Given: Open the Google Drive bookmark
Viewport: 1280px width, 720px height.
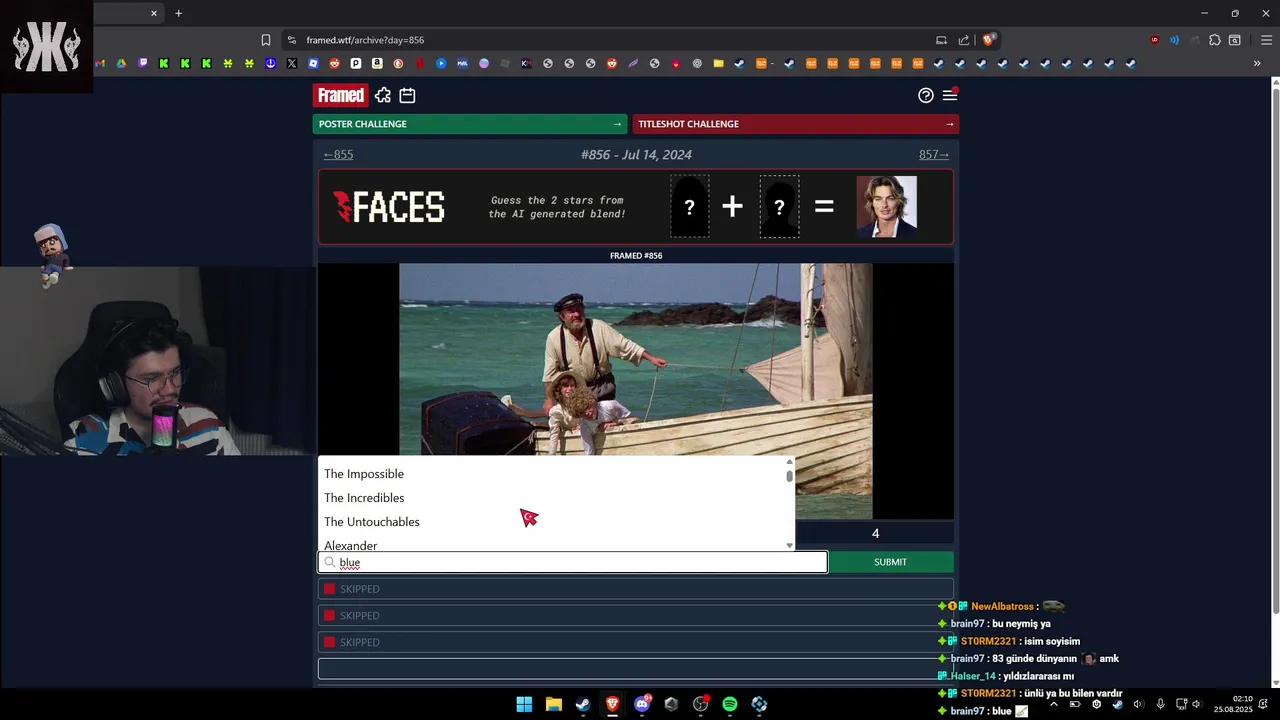Looking at the screenshot, I should coord(121,63).
